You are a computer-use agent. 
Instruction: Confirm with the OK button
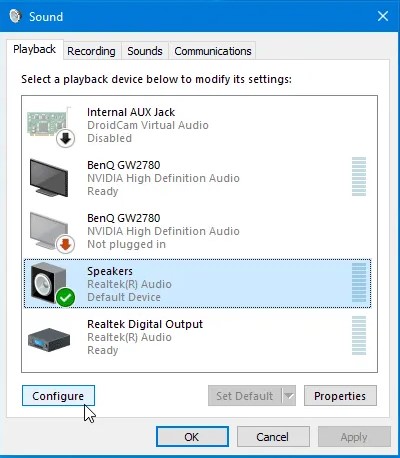tap(192, 437)
